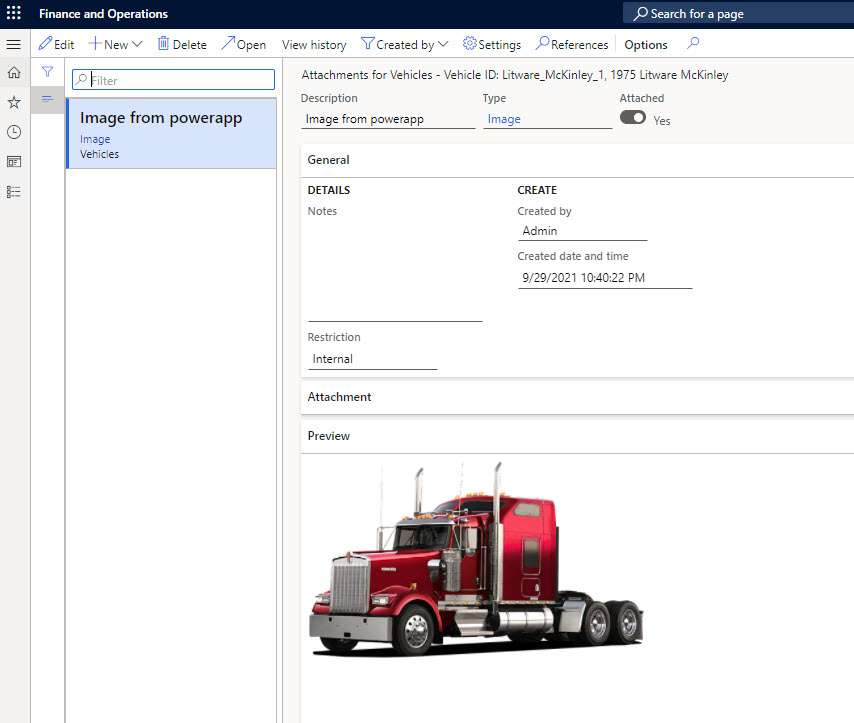The height and width of the screenshot is (723, 854).
Task: Click the Edit button
Action: pyautogui.click(x=56, y=45)
